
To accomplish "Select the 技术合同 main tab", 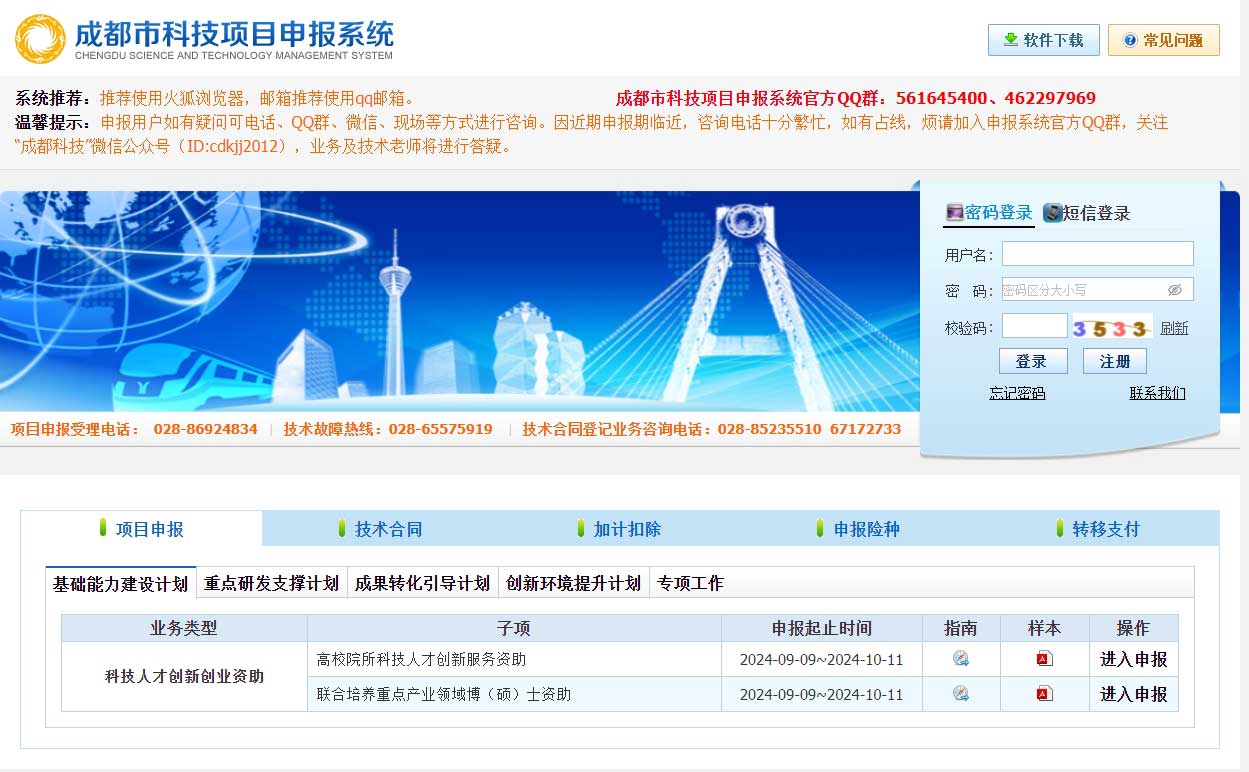I will (x=380, y=529).
